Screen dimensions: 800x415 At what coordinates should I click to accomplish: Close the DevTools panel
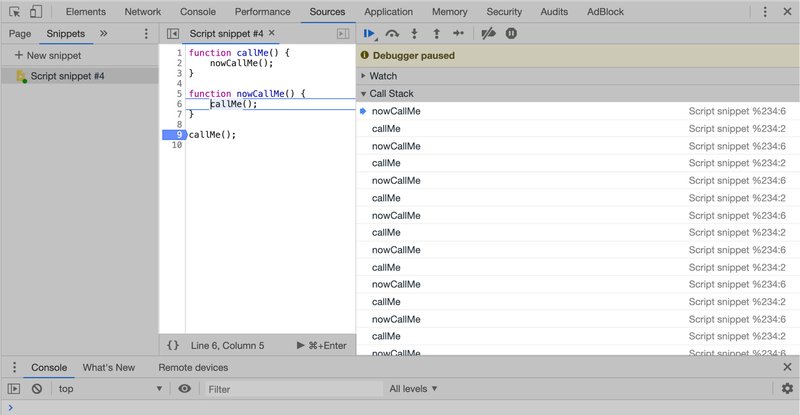coord(787,11)
